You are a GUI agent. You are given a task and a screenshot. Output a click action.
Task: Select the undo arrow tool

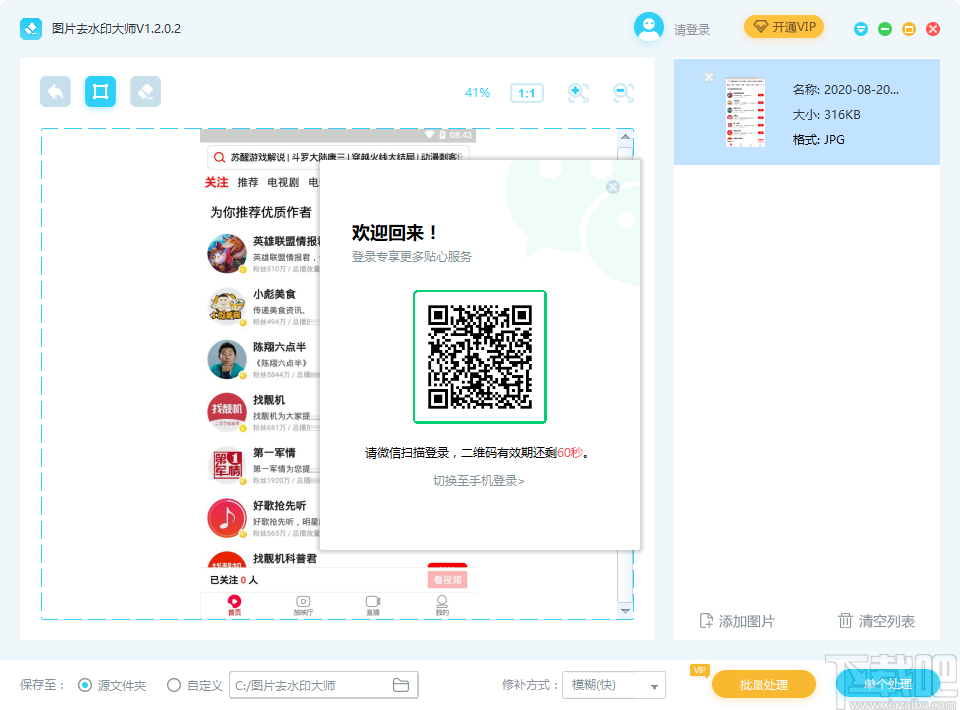click(x=55, y=90)
